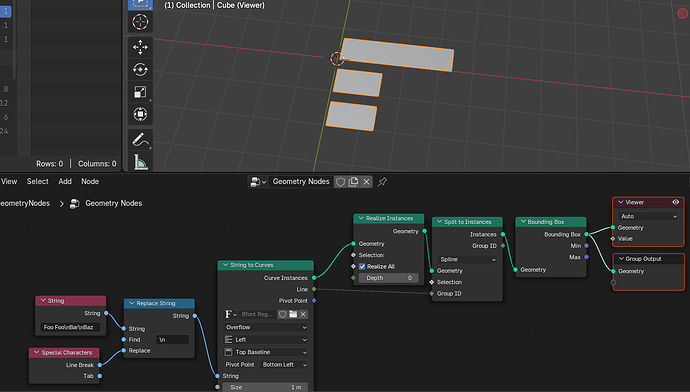The width and height of the screenshot is (690, 392).
Task: Click the Depth value field
Action: 388,278
